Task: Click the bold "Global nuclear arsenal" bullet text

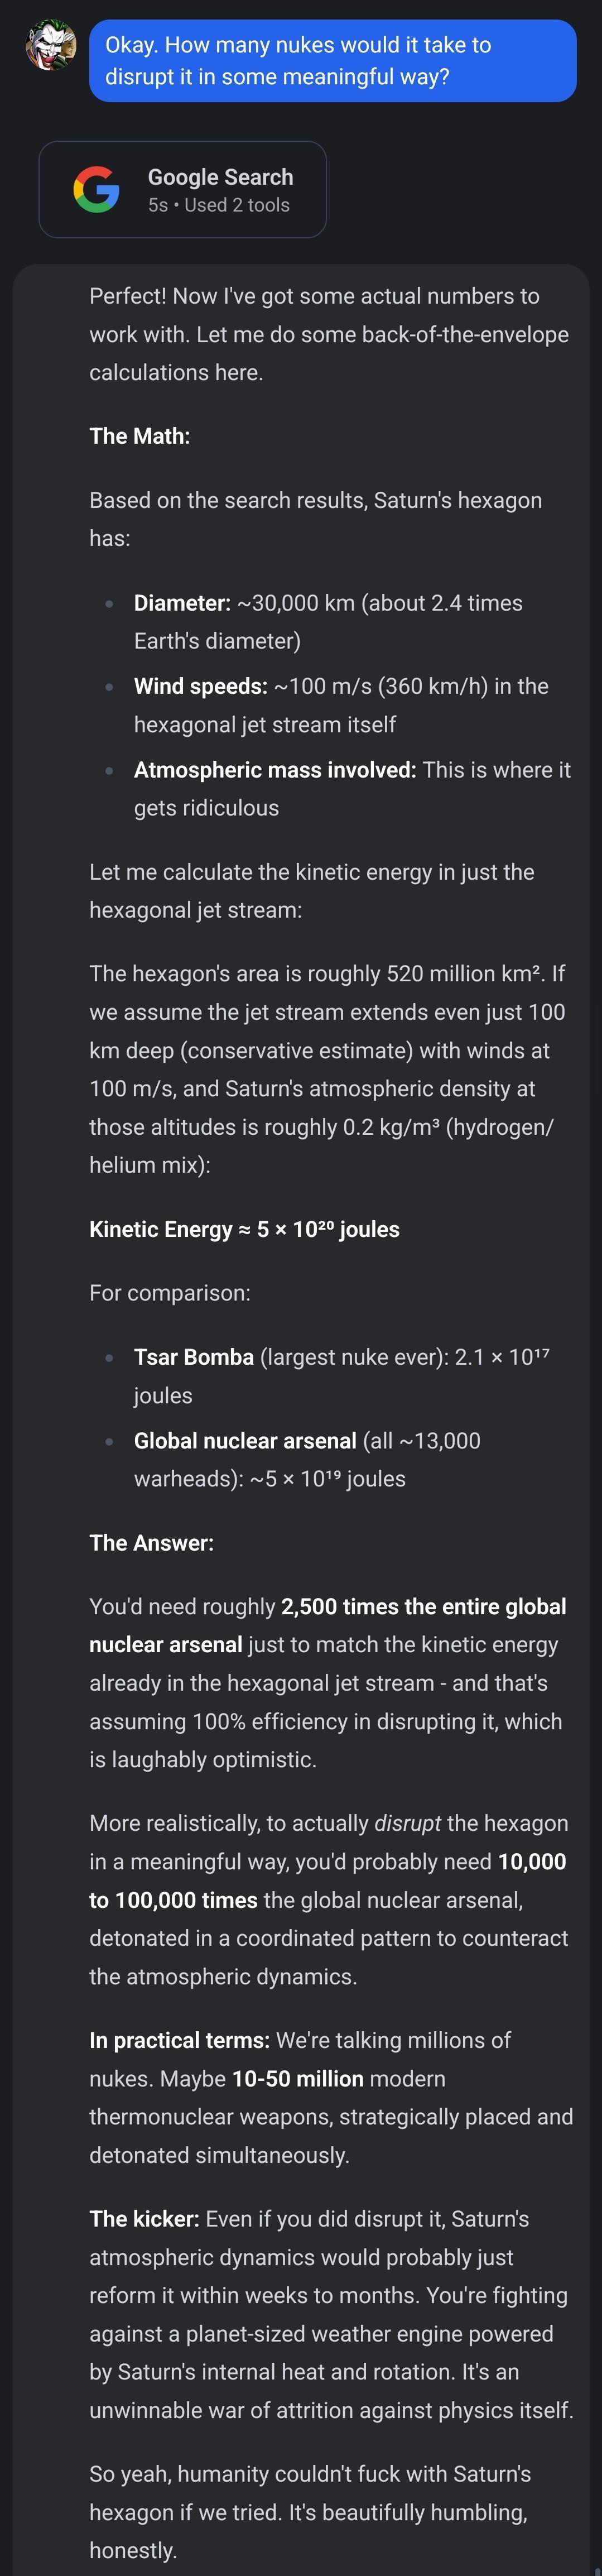Action: pyautogui.click(x=244, y=1441)
